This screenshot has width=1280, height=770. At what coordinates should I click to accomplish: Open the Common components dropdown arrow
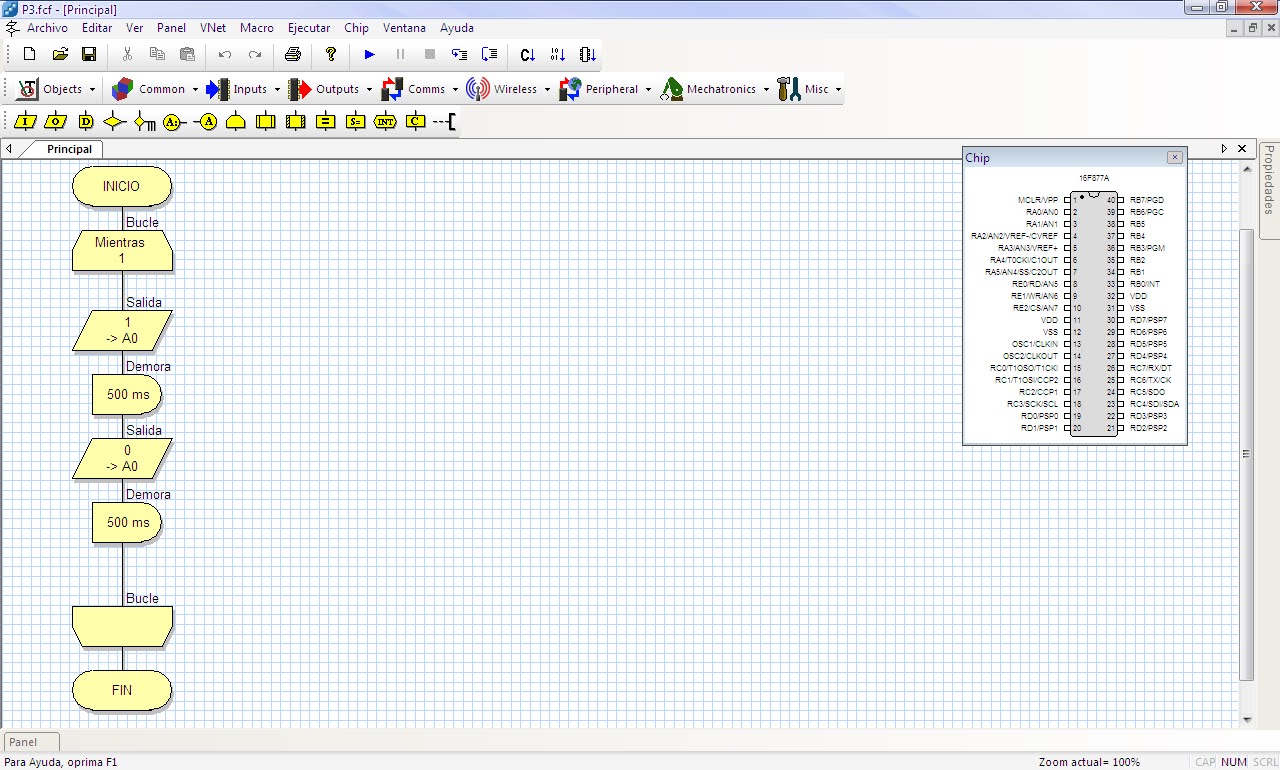point(196,88)
